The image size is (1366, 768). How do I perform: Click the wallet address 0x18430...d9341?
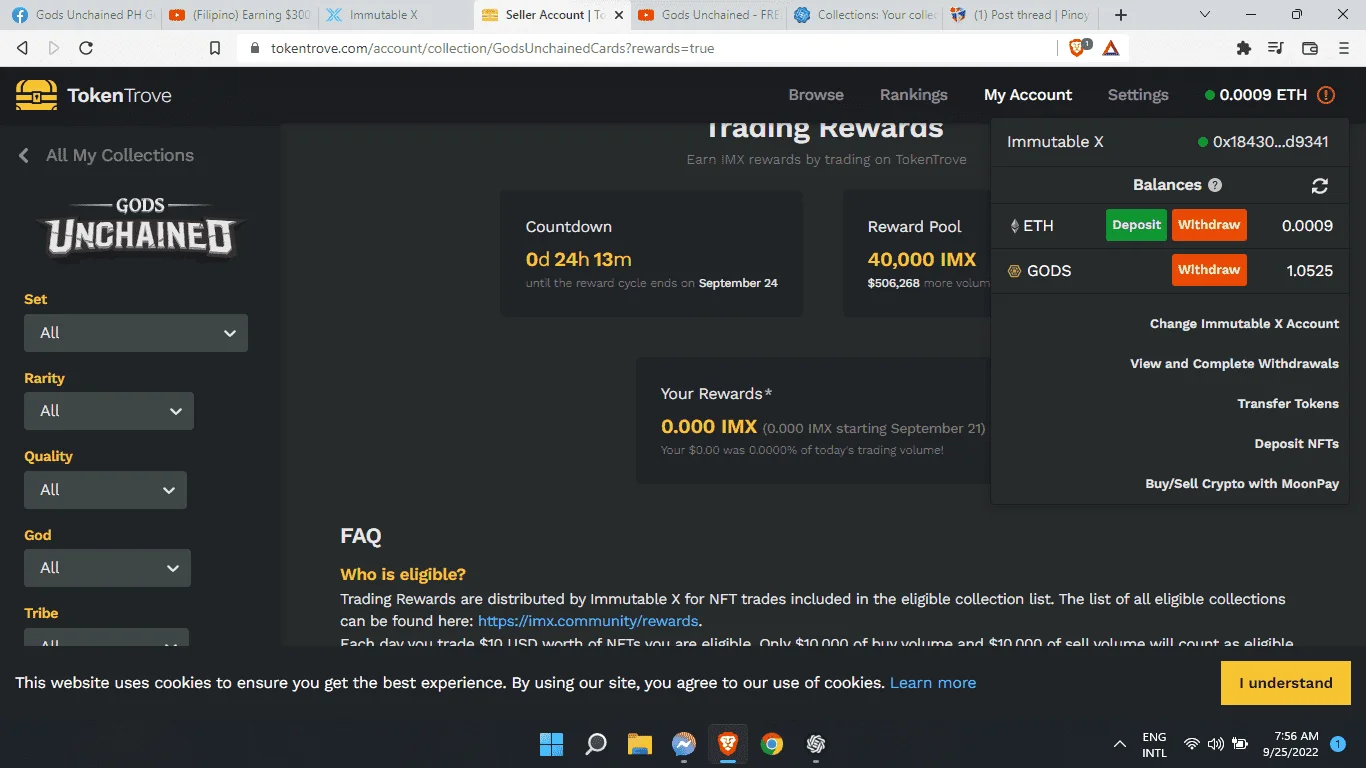click(1271, 142)
